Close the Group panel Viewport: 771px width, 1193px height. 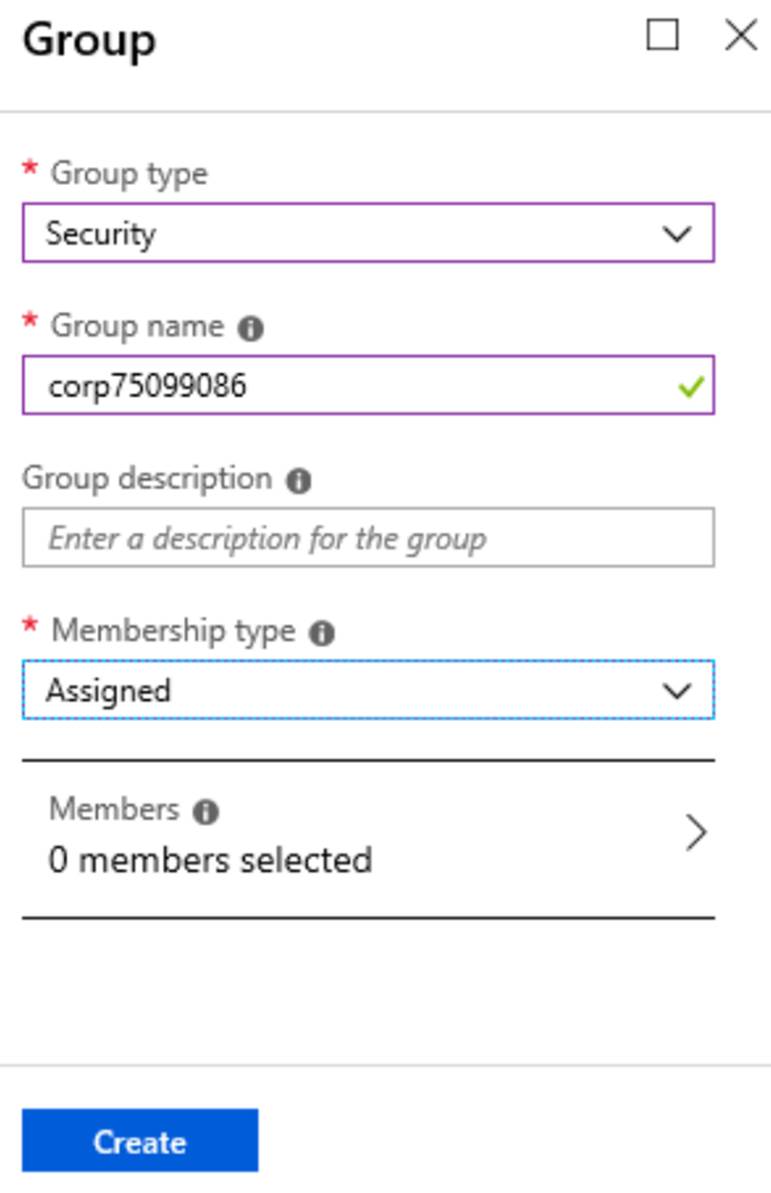741,35
